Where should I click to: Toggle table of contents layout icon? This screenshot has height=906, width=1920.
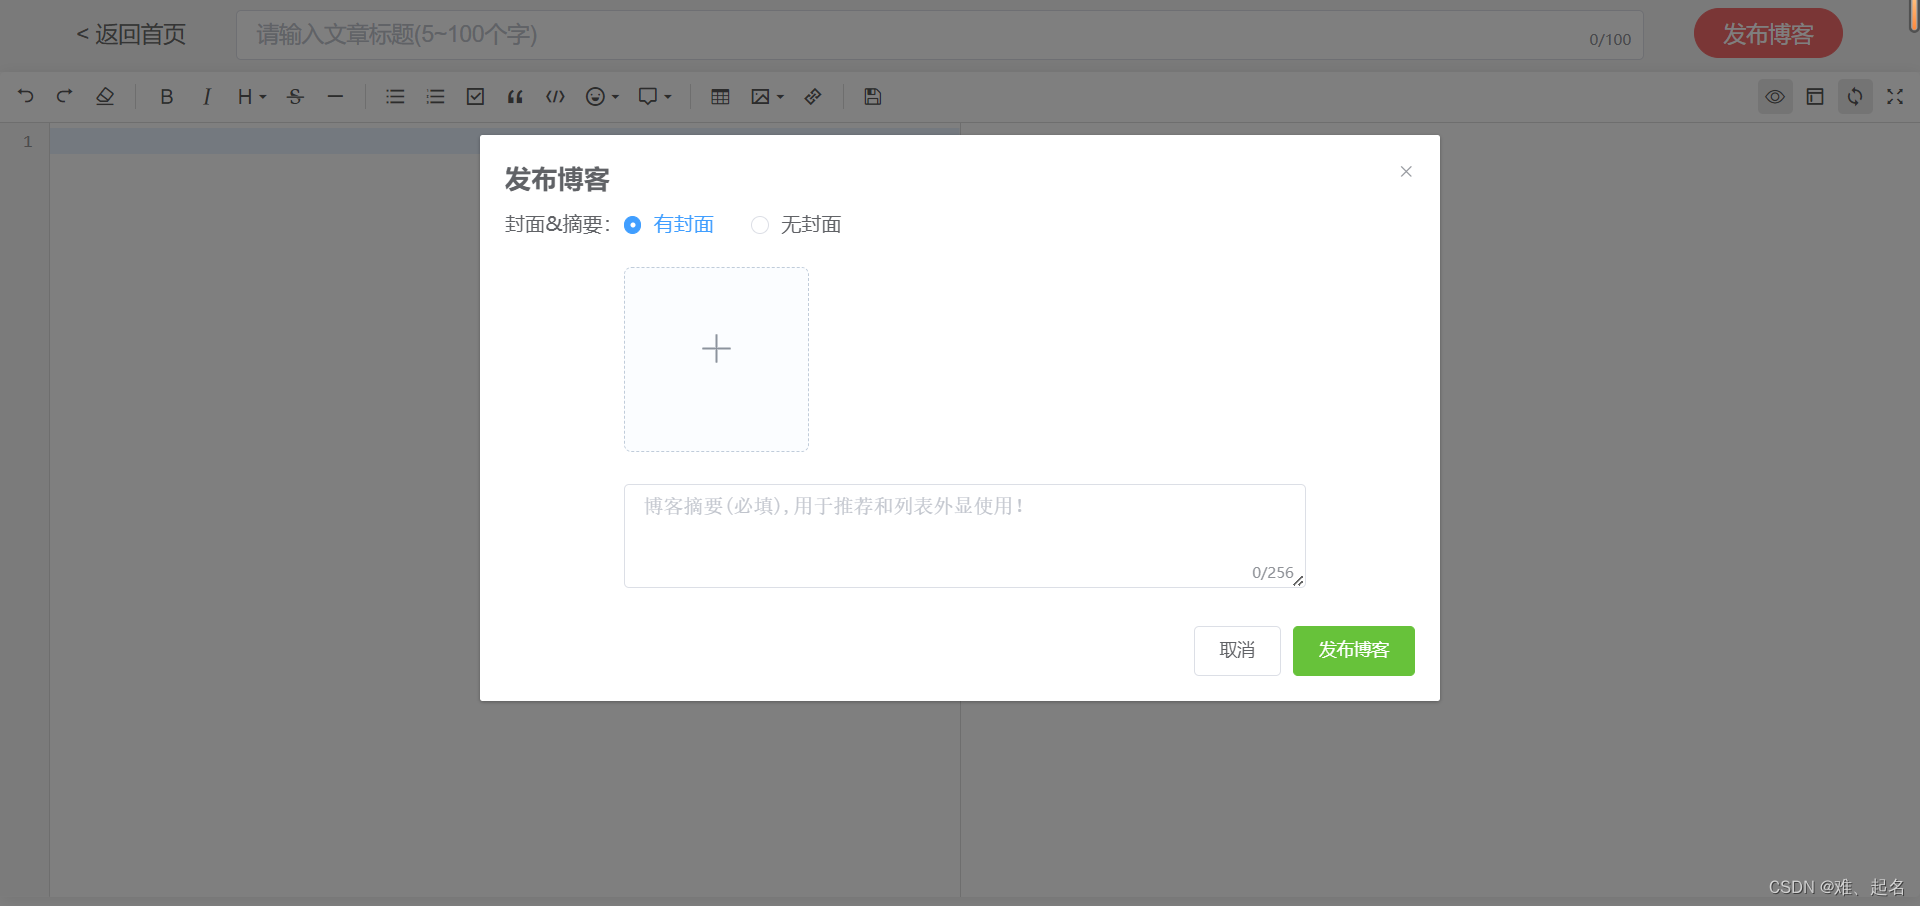[x=1815, y=97]
